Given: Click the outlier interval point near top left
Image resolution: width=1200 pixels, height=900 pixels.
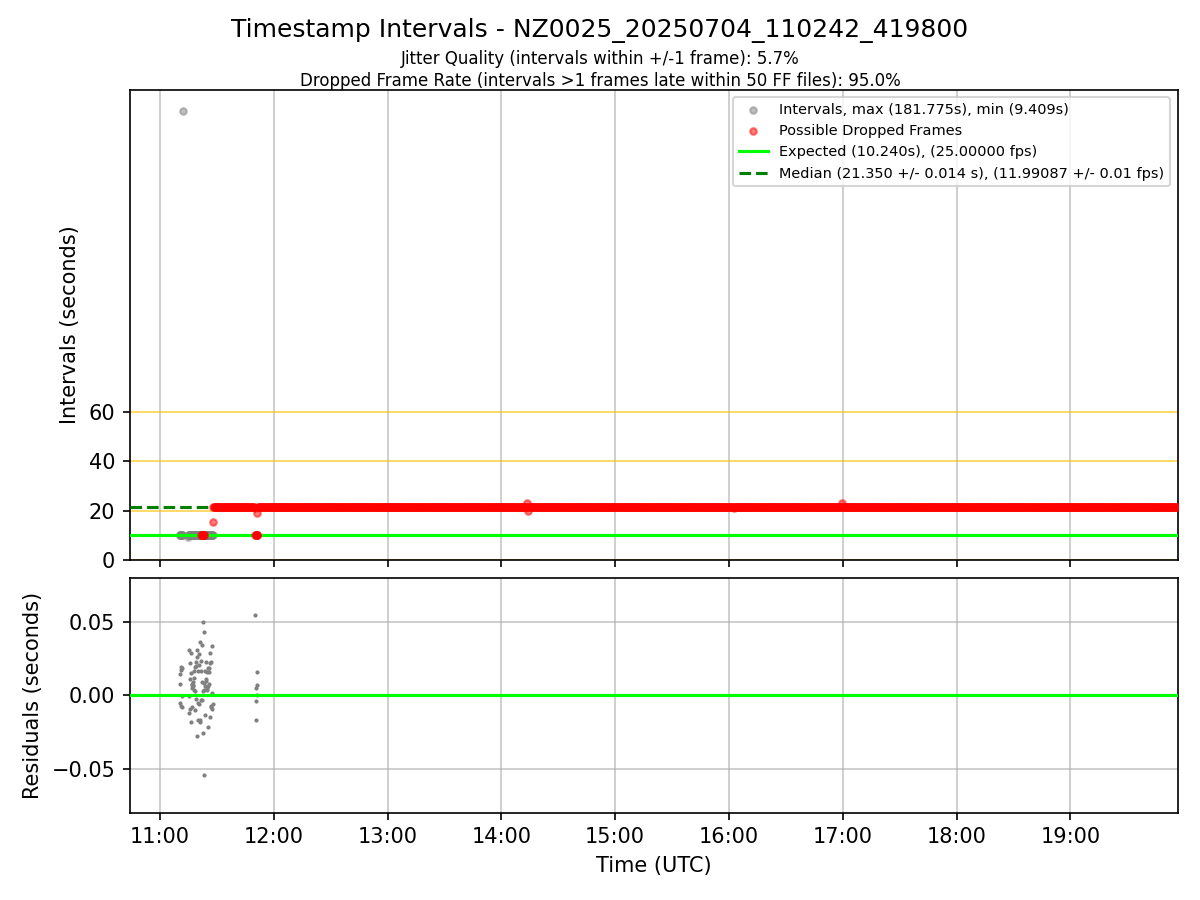Looking at the screenshot, I should [x=183, y=111].
